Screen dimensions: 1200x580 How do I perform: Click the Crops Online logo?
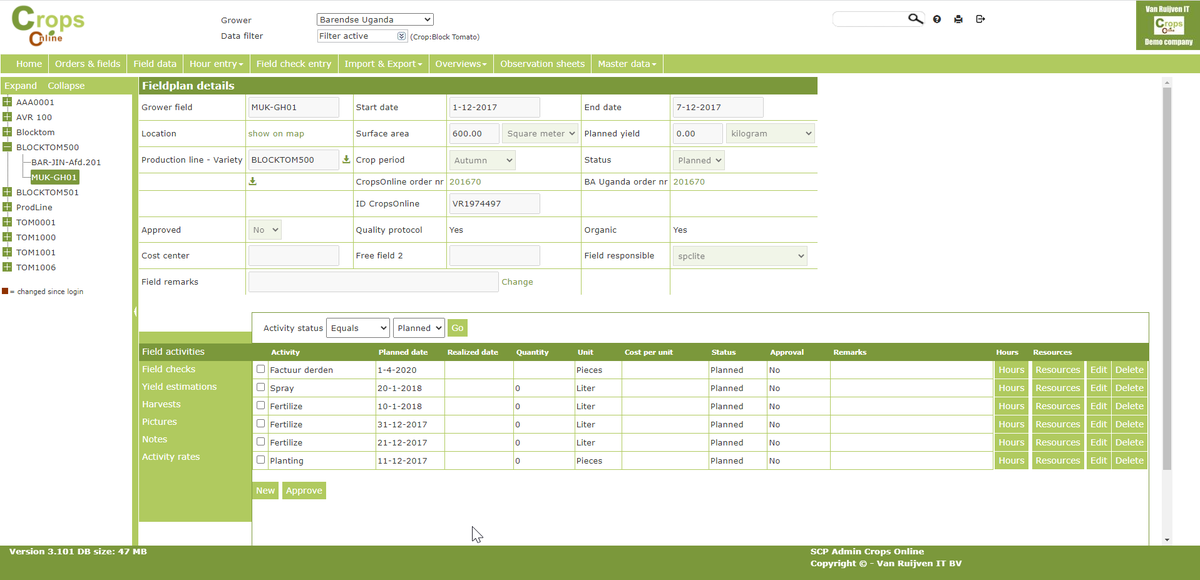tap(47, 25)
